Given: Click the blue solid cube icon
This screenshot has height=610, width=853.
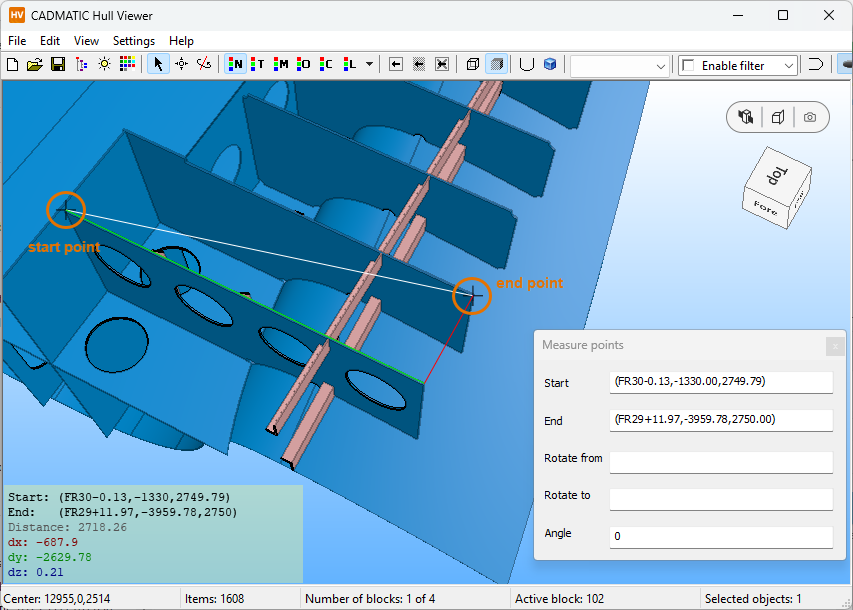Looking at the screenshot, I should (x=550, y=64).
